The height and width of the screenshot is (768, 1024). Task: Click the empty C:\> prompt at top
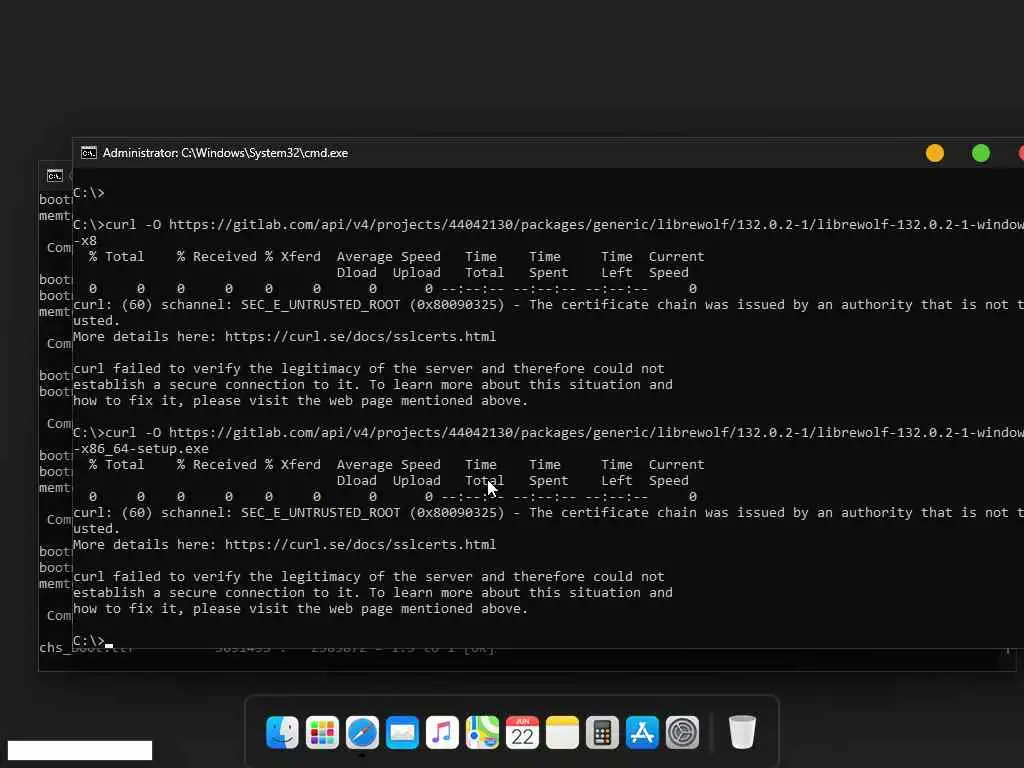pos(89,193)
